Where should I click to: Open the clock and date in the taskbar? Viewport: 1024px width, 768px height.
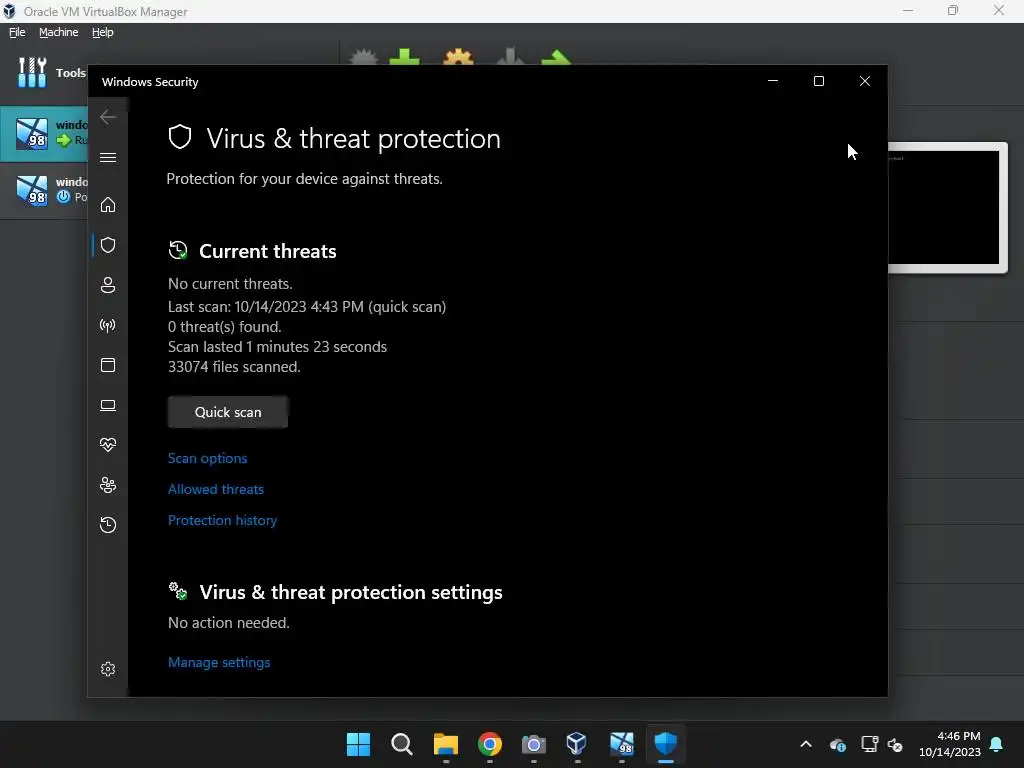(950, 744)
